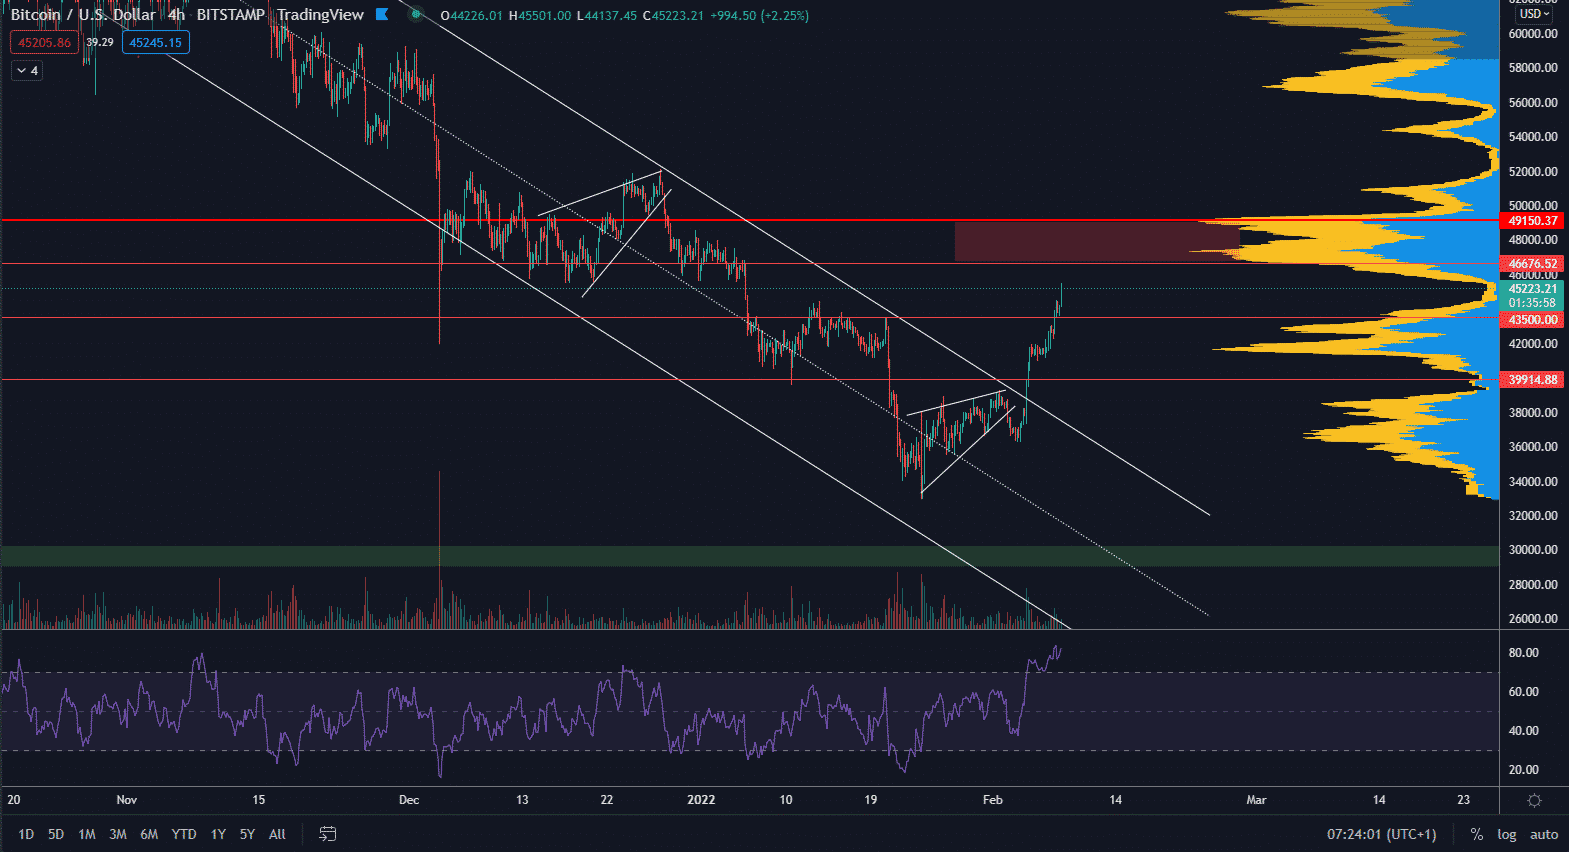Click the 43500.00 price level label
This screenshot has width=1569, height=852.
[1532, 320]
